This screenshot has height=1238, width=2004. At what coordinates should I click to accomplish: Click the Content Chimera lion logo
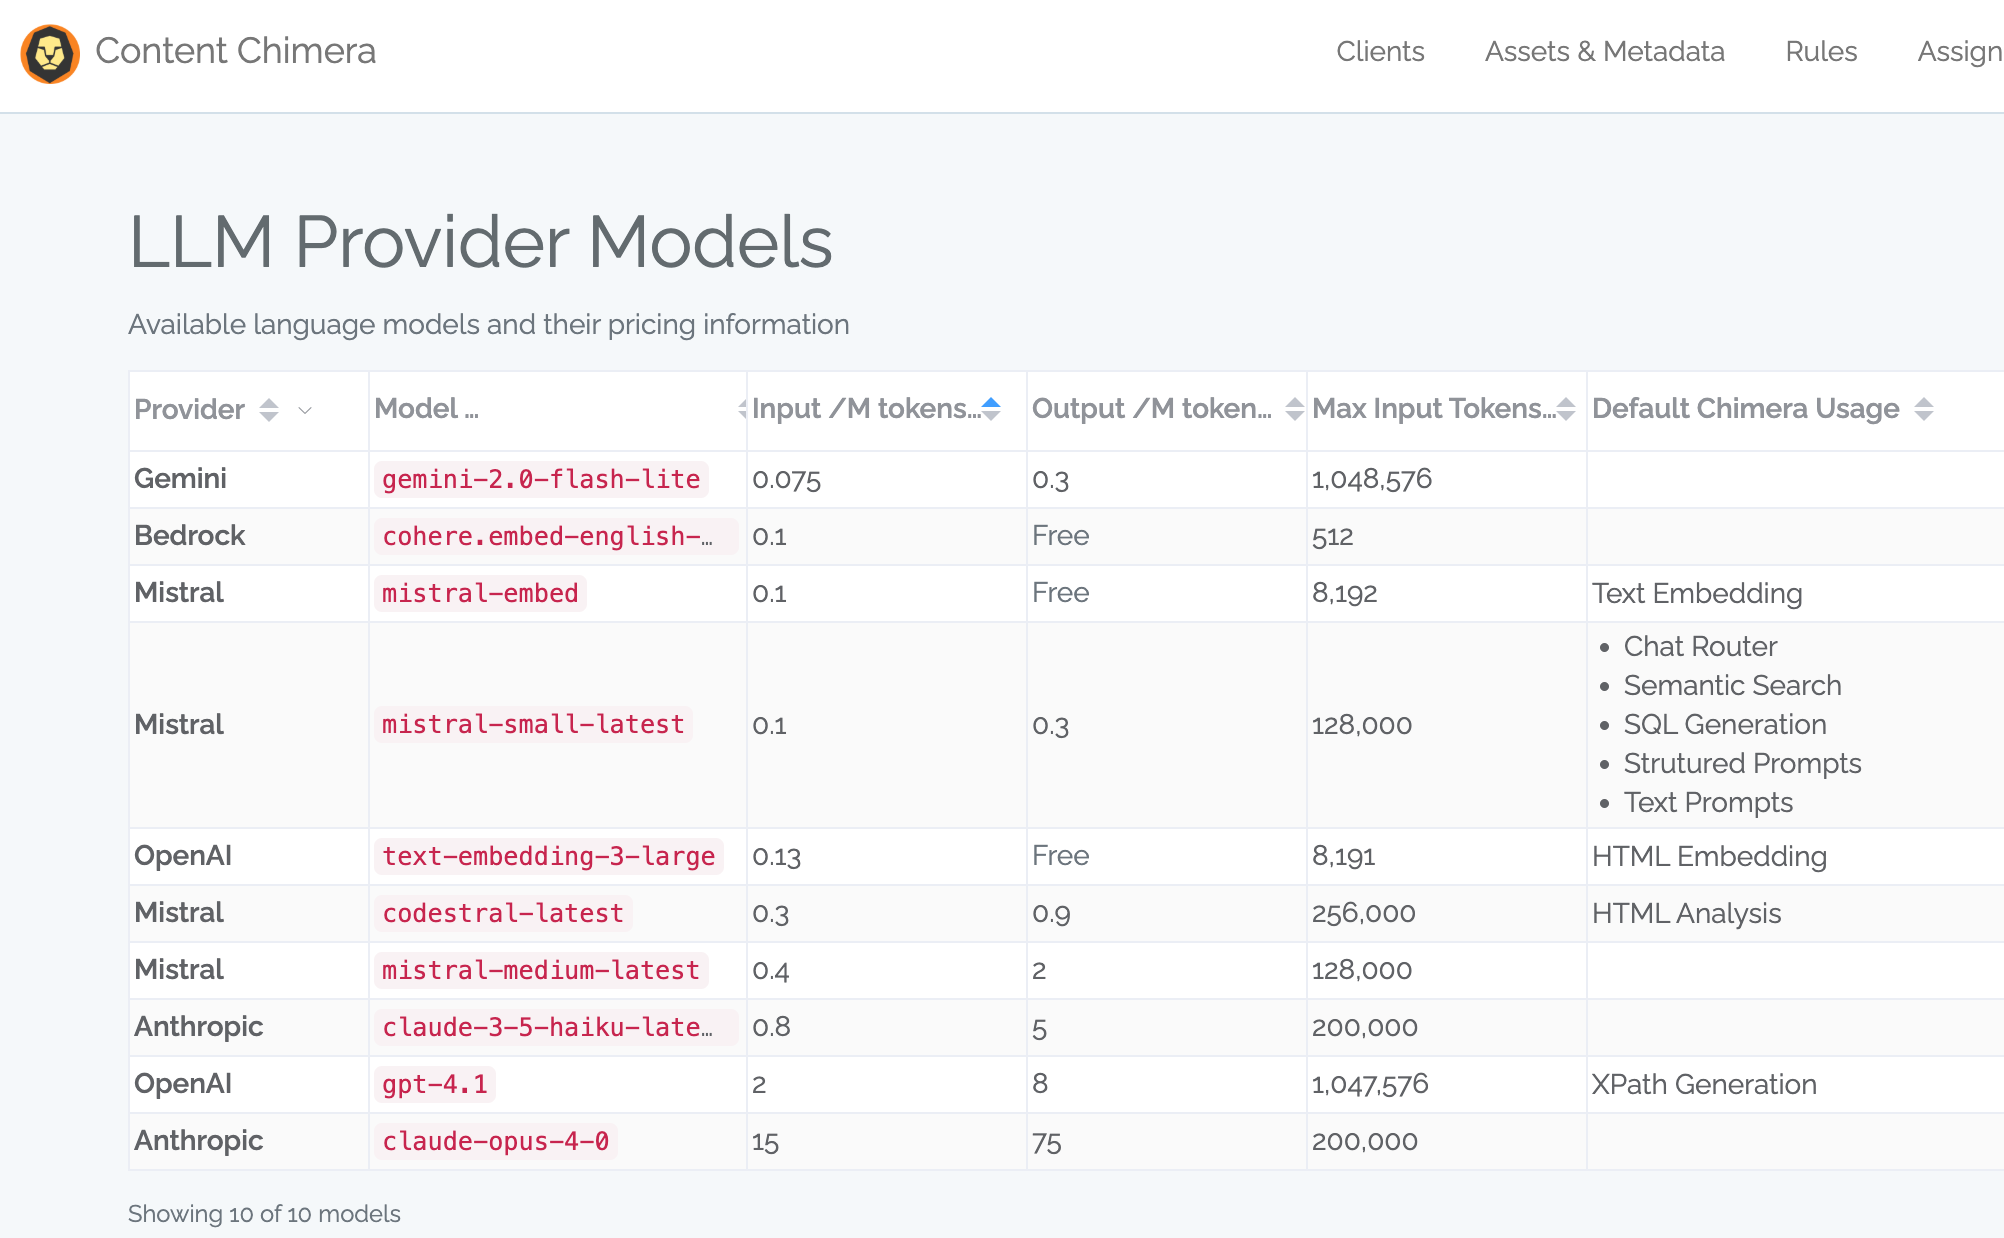coord(50,54)
